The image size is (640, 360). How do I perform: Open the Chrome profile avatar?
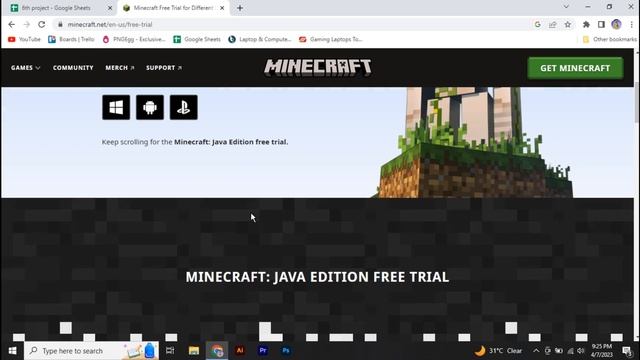tap(616, 24)
